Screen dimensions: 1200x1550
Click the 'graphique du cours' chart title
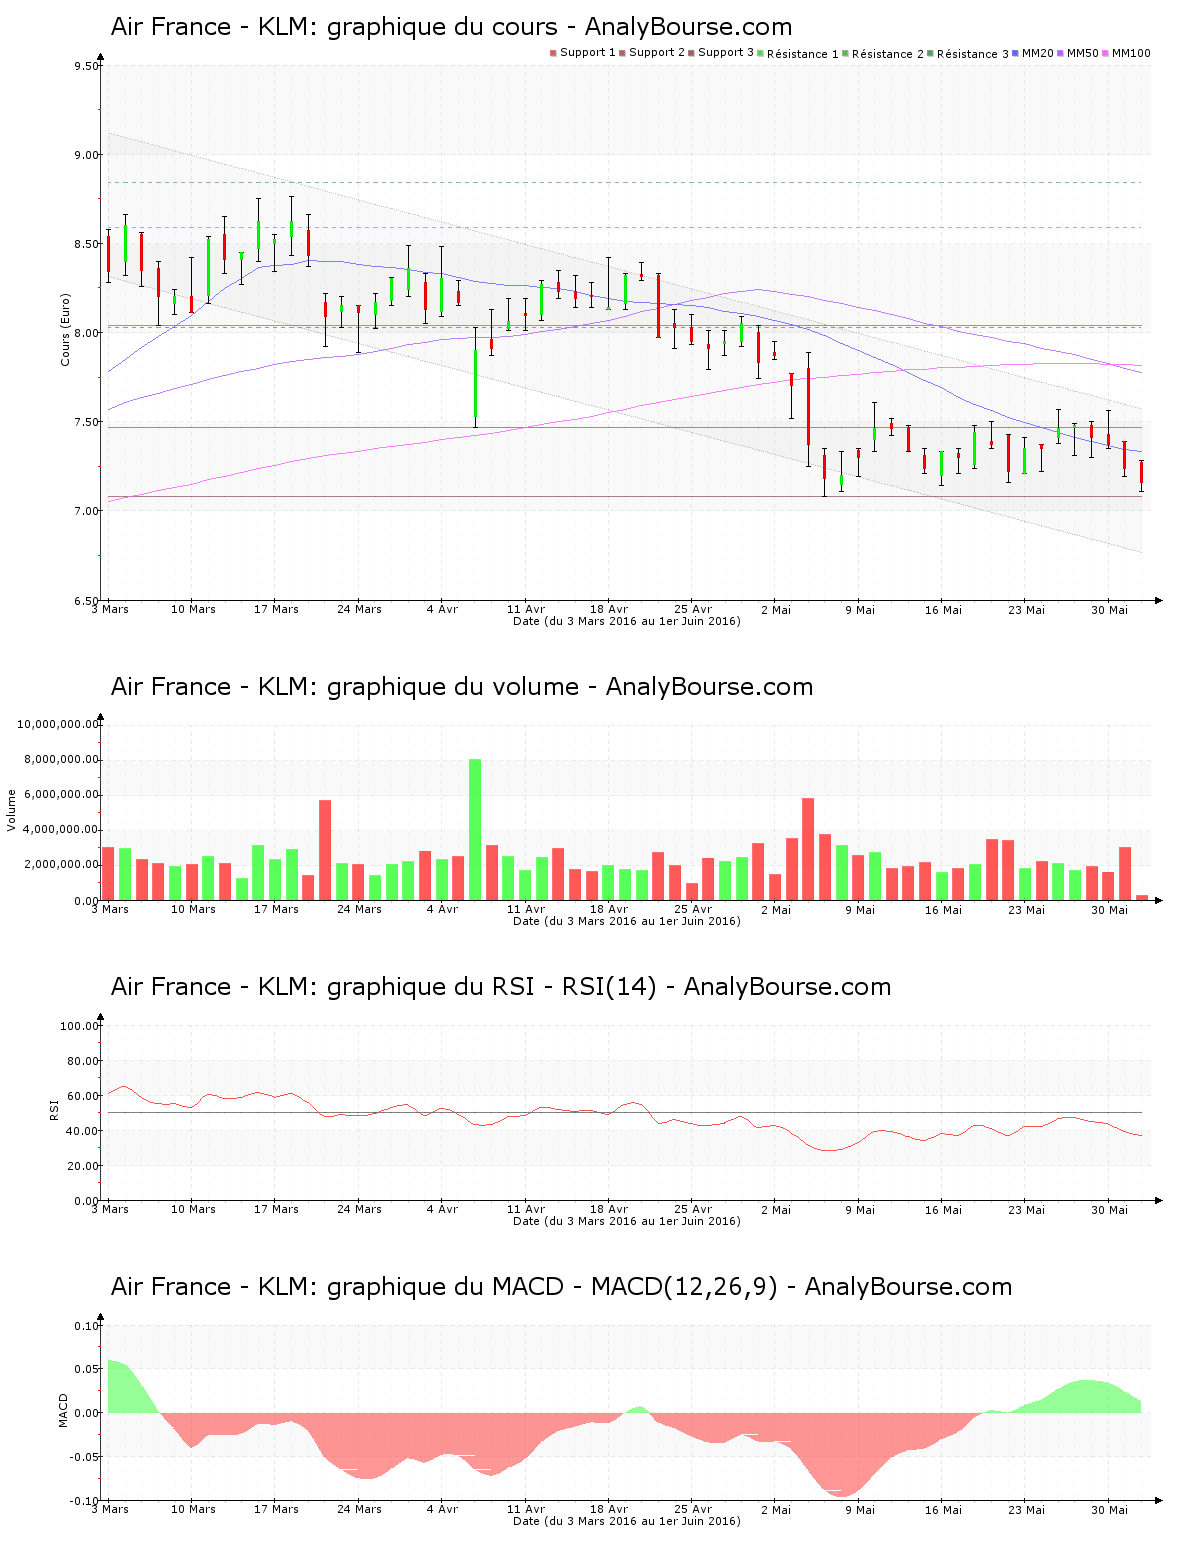(452, 27)
